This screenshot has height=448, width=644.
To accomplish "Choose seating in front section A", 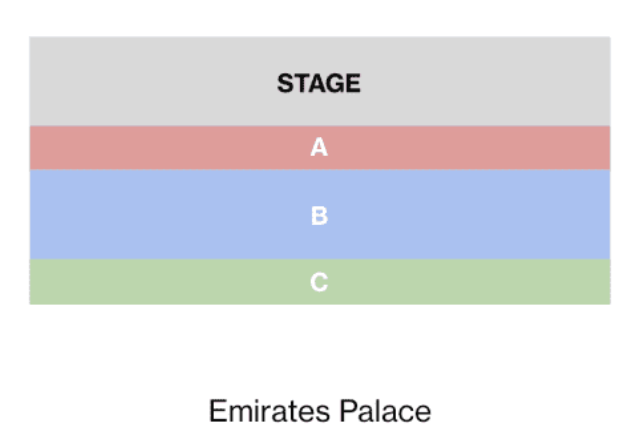I will click(450, 148).
